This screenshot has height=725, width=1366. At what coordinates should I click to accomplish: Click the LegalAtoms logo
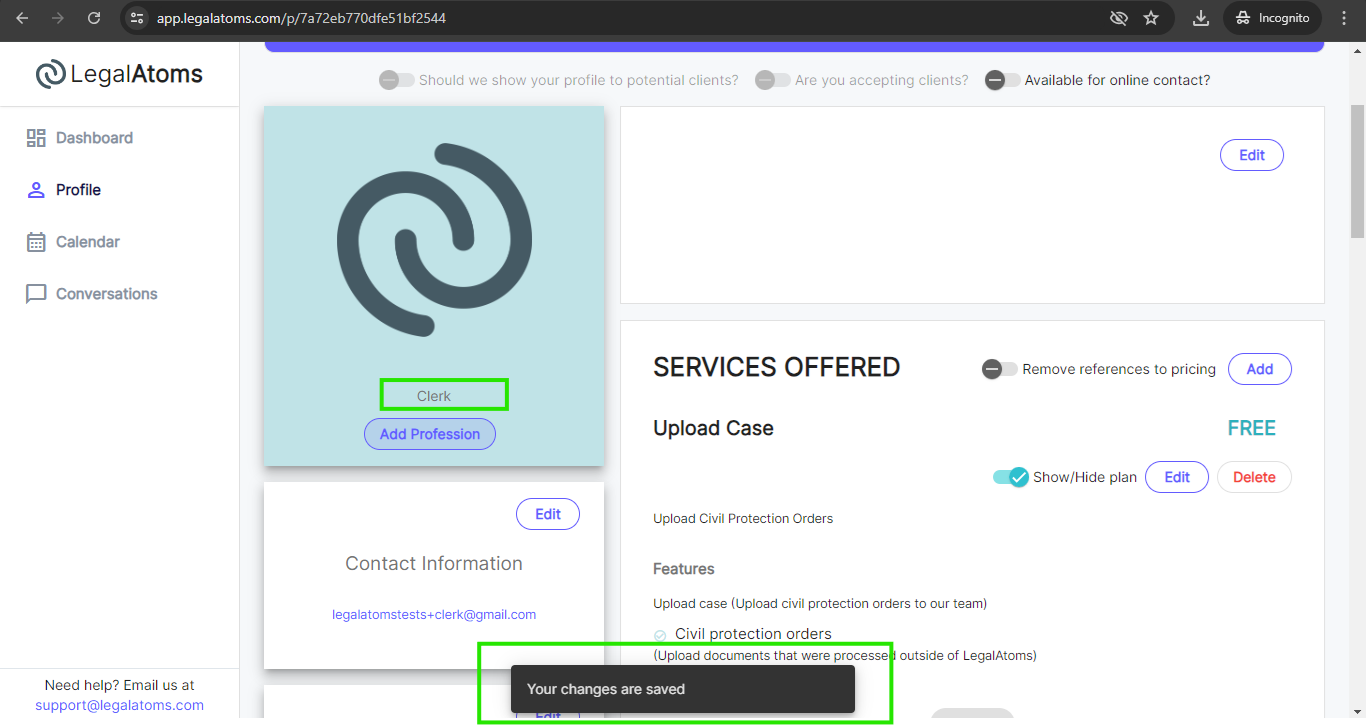119,74
